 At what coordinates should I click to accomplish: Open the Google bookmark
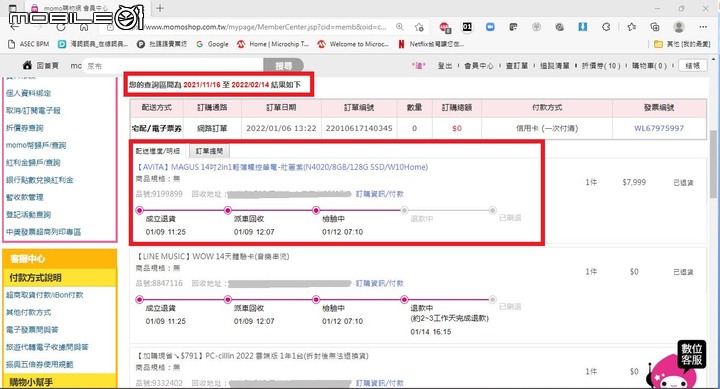[x=212, y=44]
